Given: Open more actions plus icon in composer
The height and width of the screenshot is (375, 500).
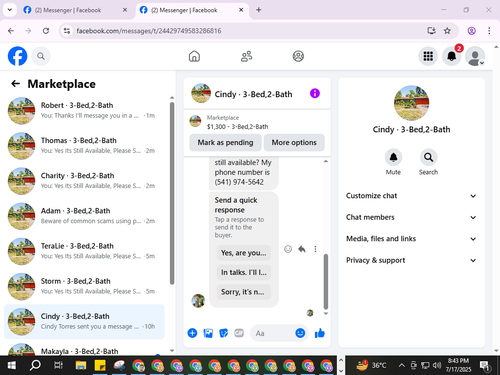Looking at the screenshot, I should (x=192, y=333).
